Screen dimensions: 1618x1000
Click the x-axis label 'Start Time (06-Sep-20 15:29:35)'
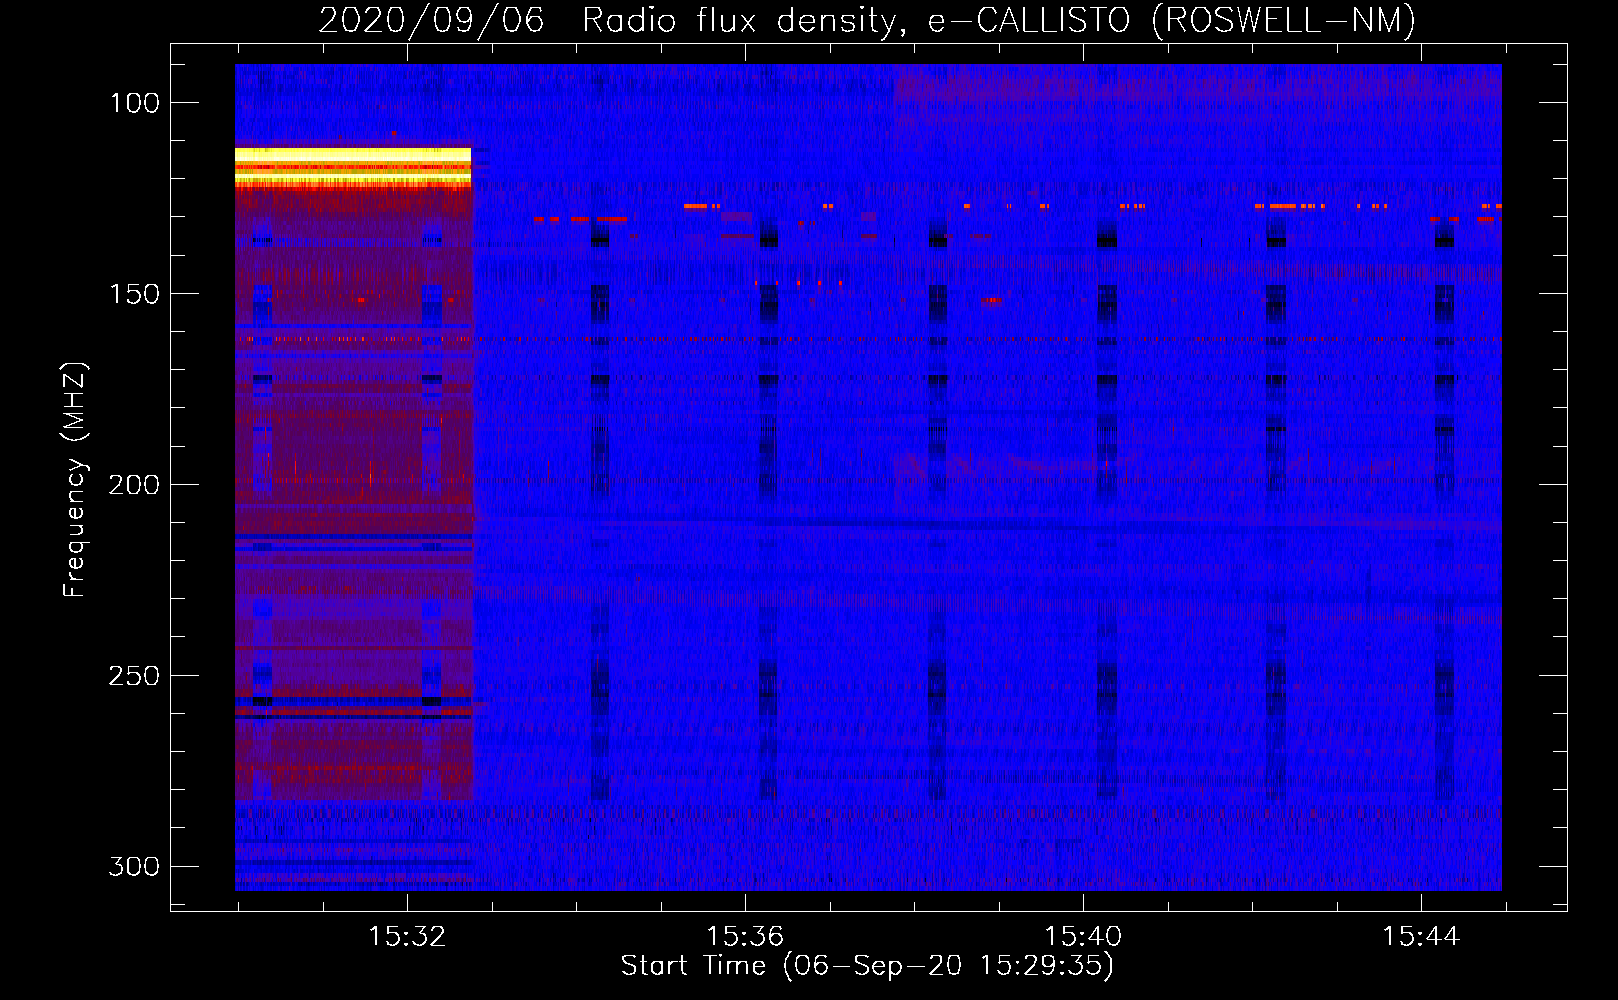point(867,966)
